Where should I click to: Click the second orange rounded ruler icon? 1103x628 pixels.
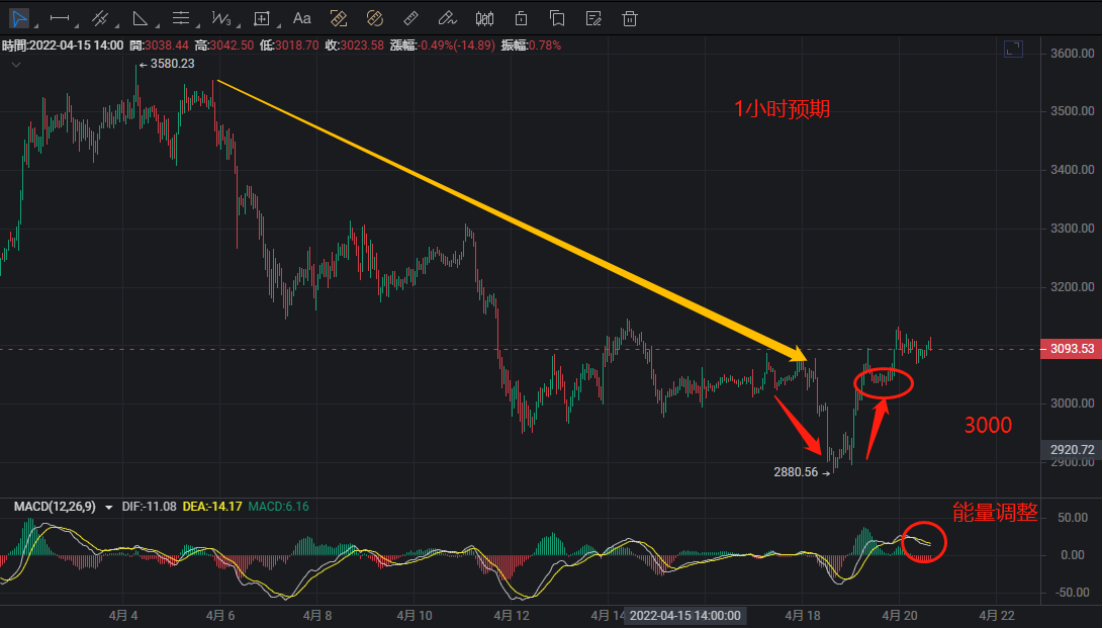point(375,18)
